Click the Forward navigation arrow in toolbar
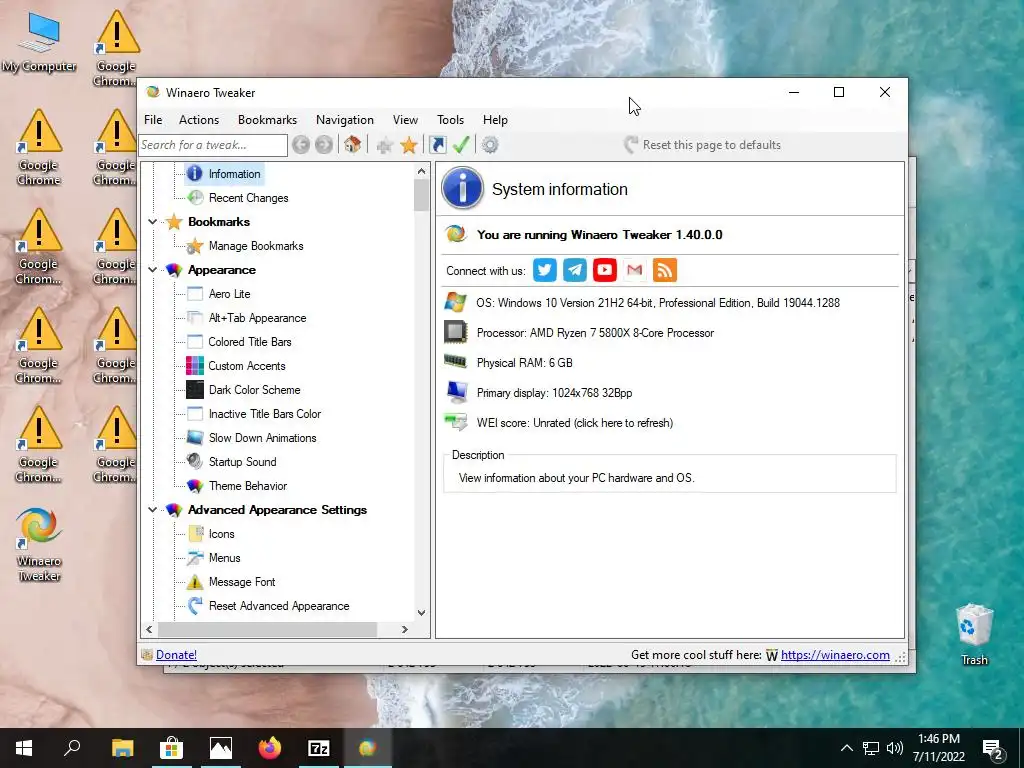1024x768 pixels. point(324,144)
